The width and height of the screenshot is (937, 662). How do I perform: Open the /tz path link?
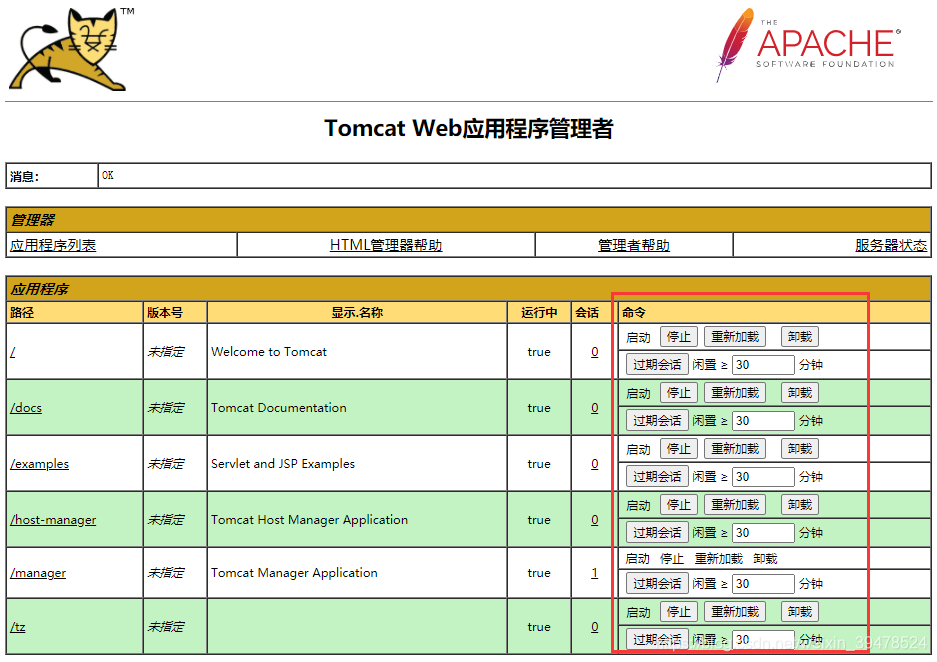coord(17,627)
